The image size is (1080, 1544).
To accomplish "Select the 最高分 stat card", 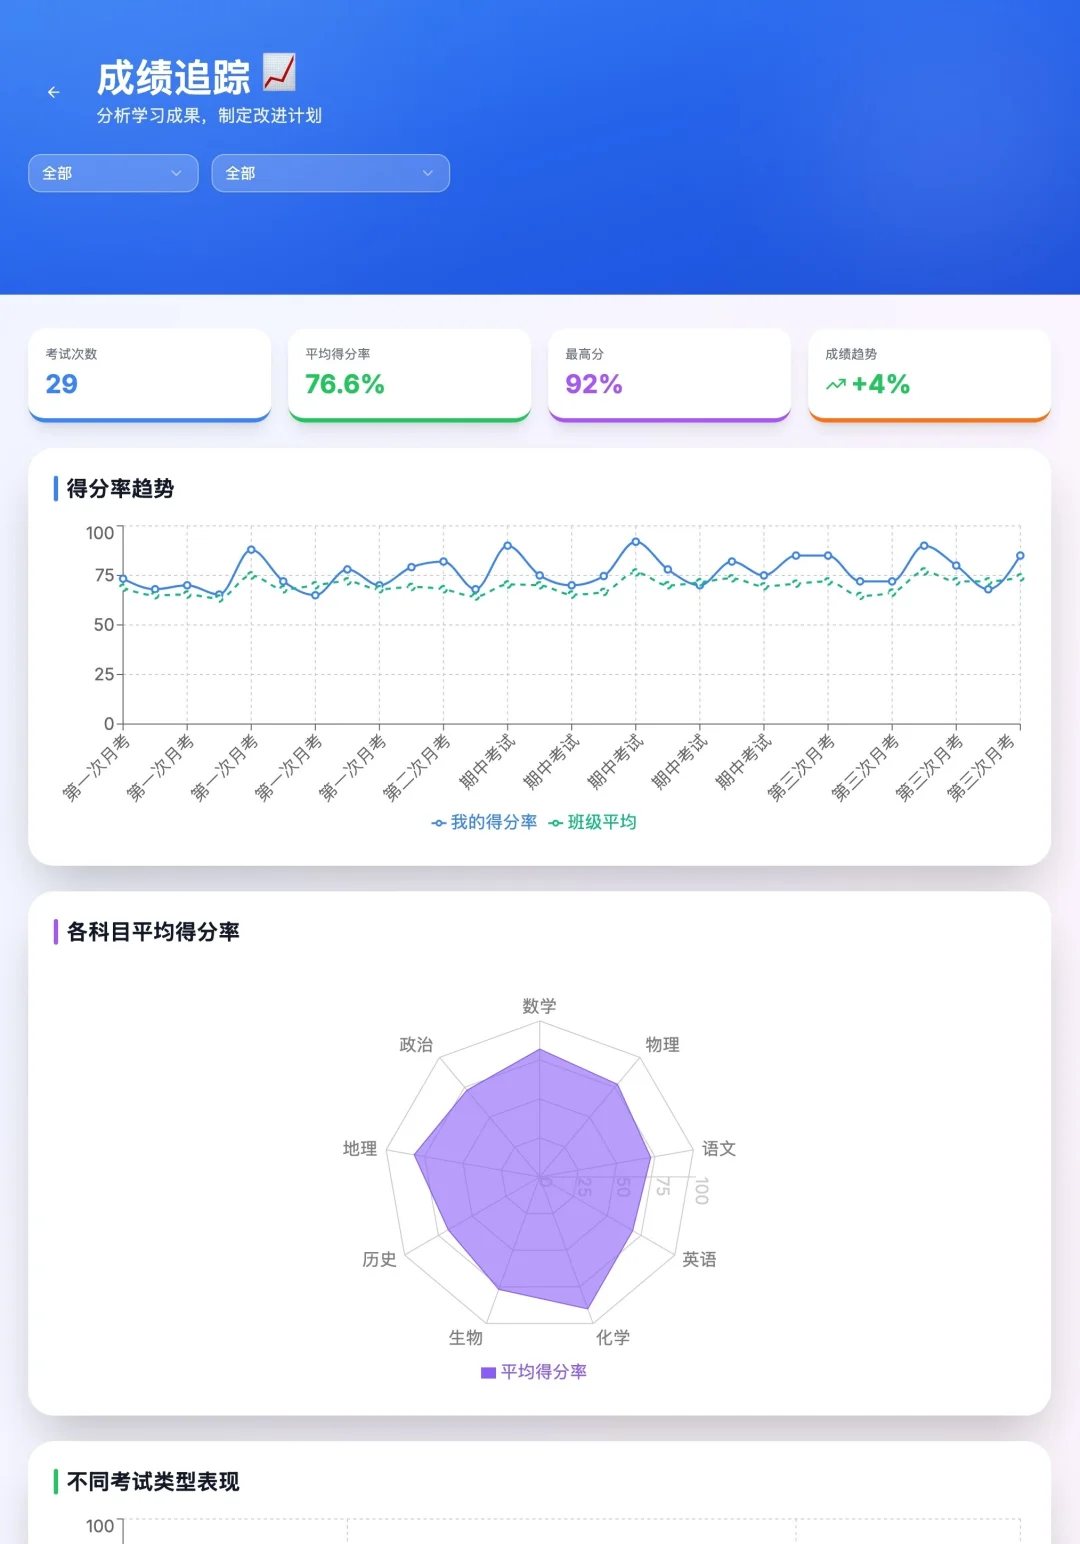I will [x=670, y=374].
